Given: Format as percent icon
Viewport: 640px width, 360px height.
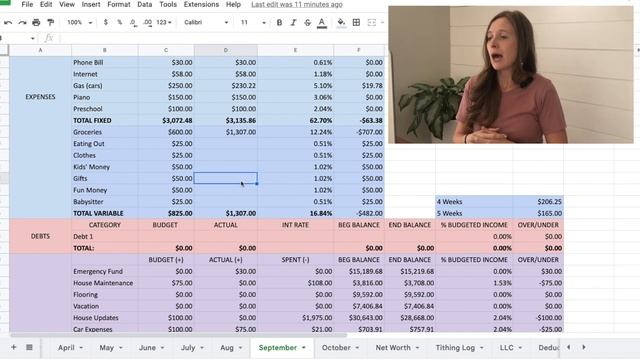Looking at the screenshot, I should point(120,22).
